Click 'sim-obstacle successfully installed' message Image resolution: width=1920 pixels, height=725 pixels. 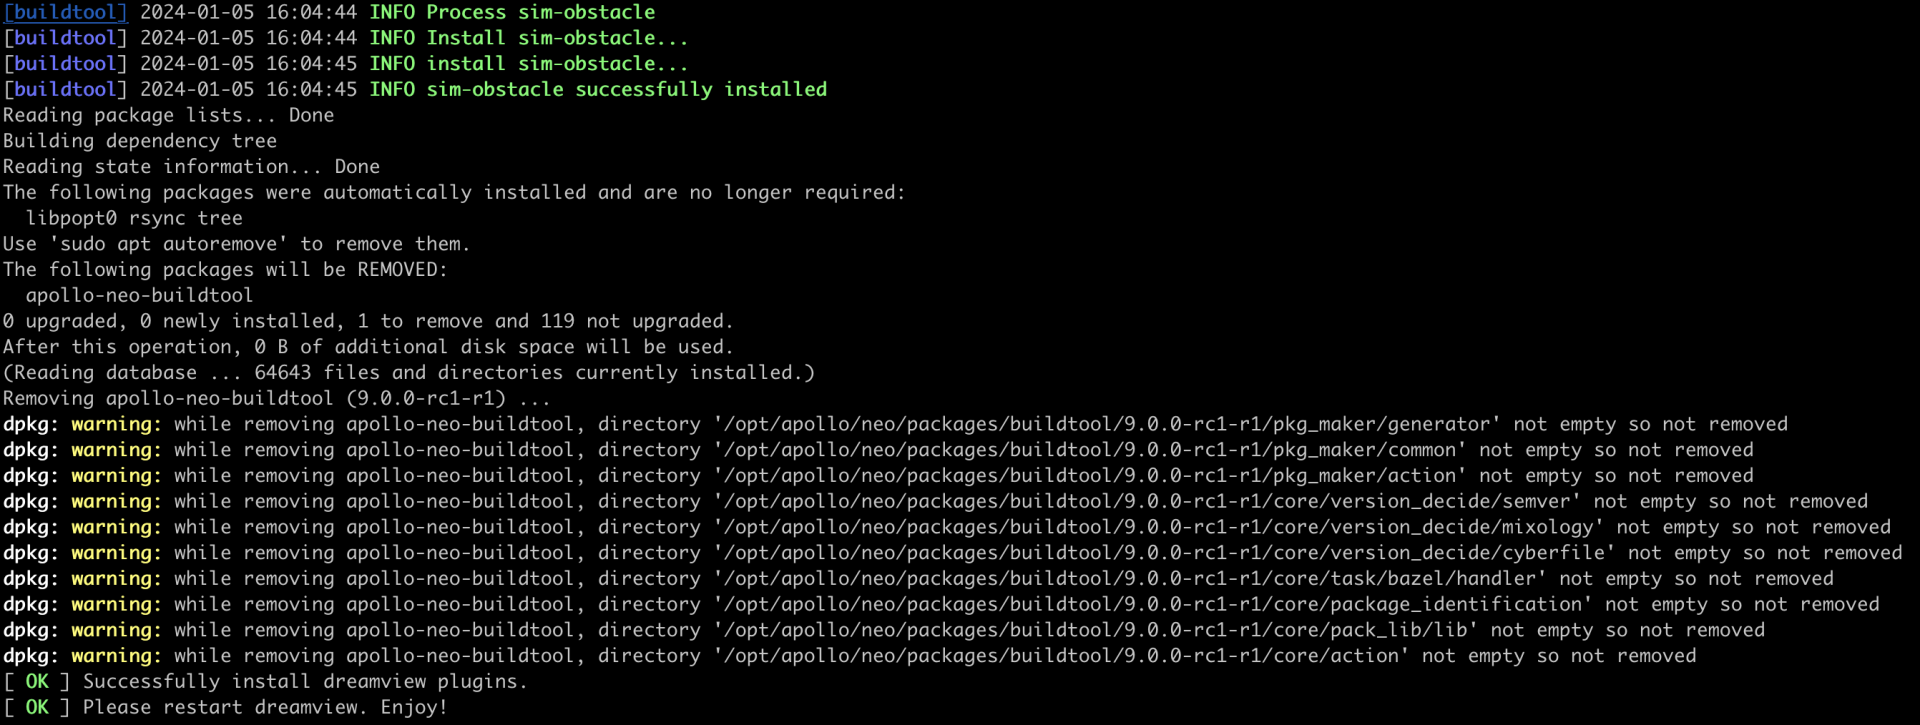[626, 89]
